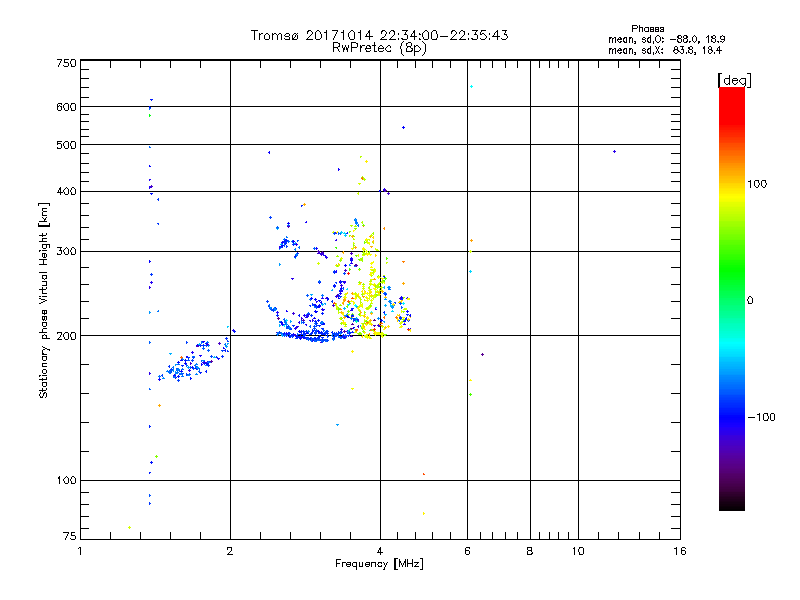The image size is (800, 600).
Task: Click the 'Frequency [MHz]' x-axis label
Action: pos(379,564)
